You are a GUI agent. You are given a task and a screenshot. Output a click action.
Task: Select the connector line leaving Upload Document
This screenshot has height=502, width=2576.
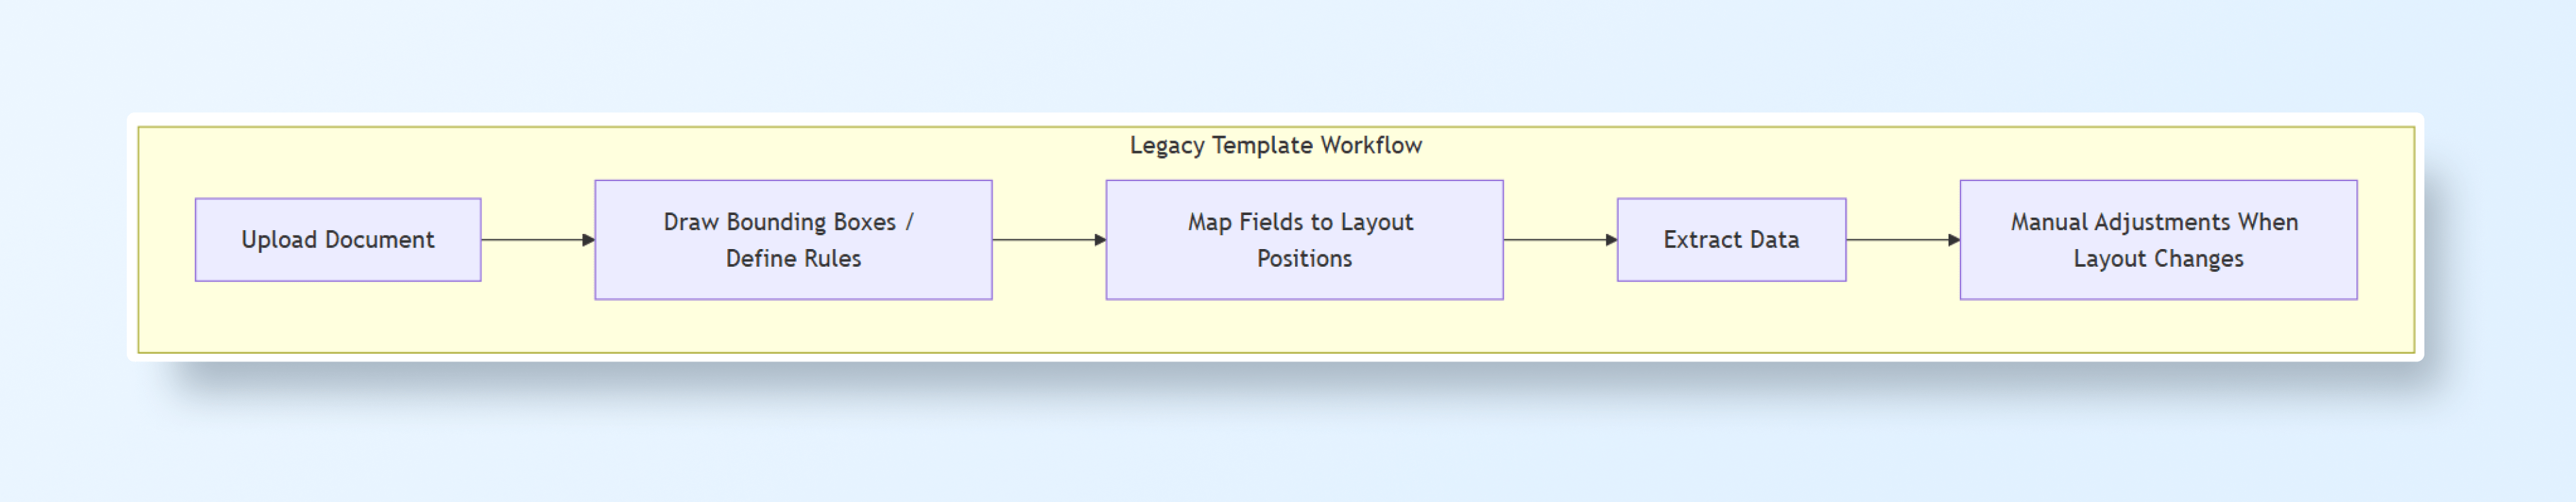pos(530,240)
